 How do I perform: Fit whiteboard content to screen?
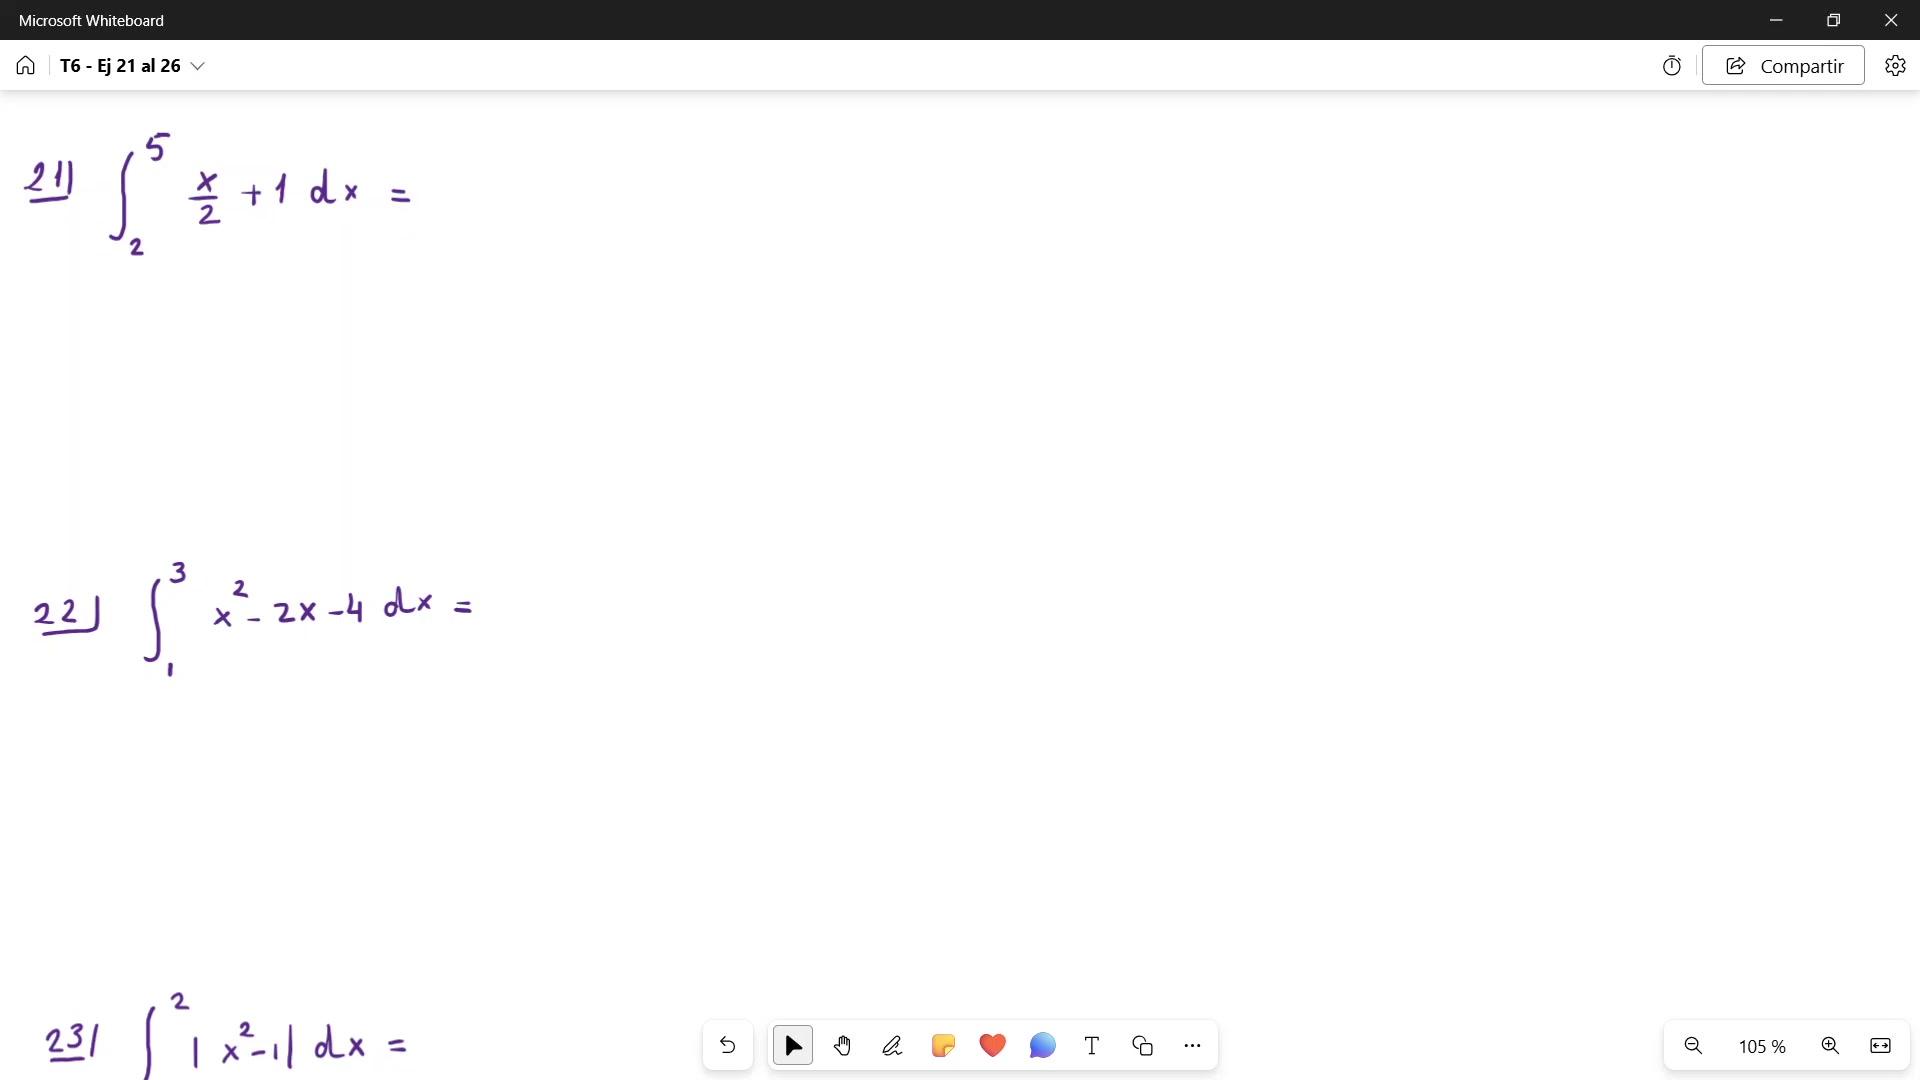[1880, 1046]
